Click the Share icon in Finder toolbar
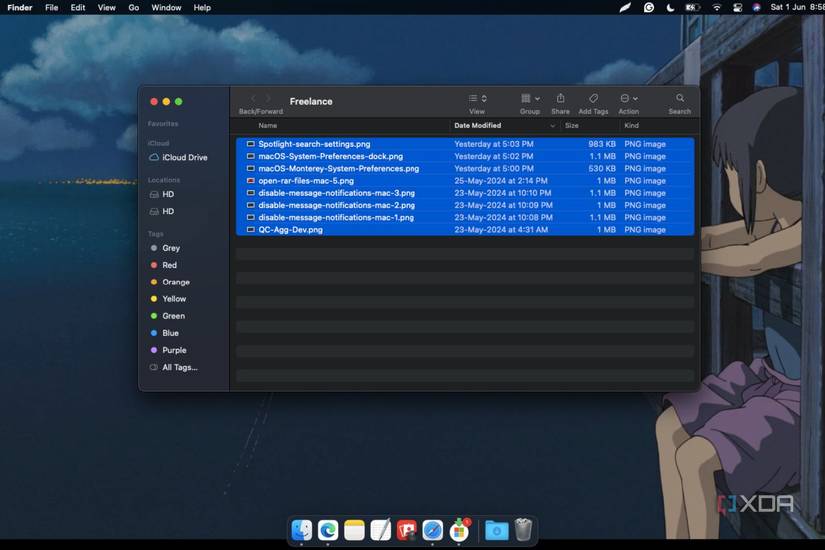The width and height of the screenshot is (825, 550). 560,99
